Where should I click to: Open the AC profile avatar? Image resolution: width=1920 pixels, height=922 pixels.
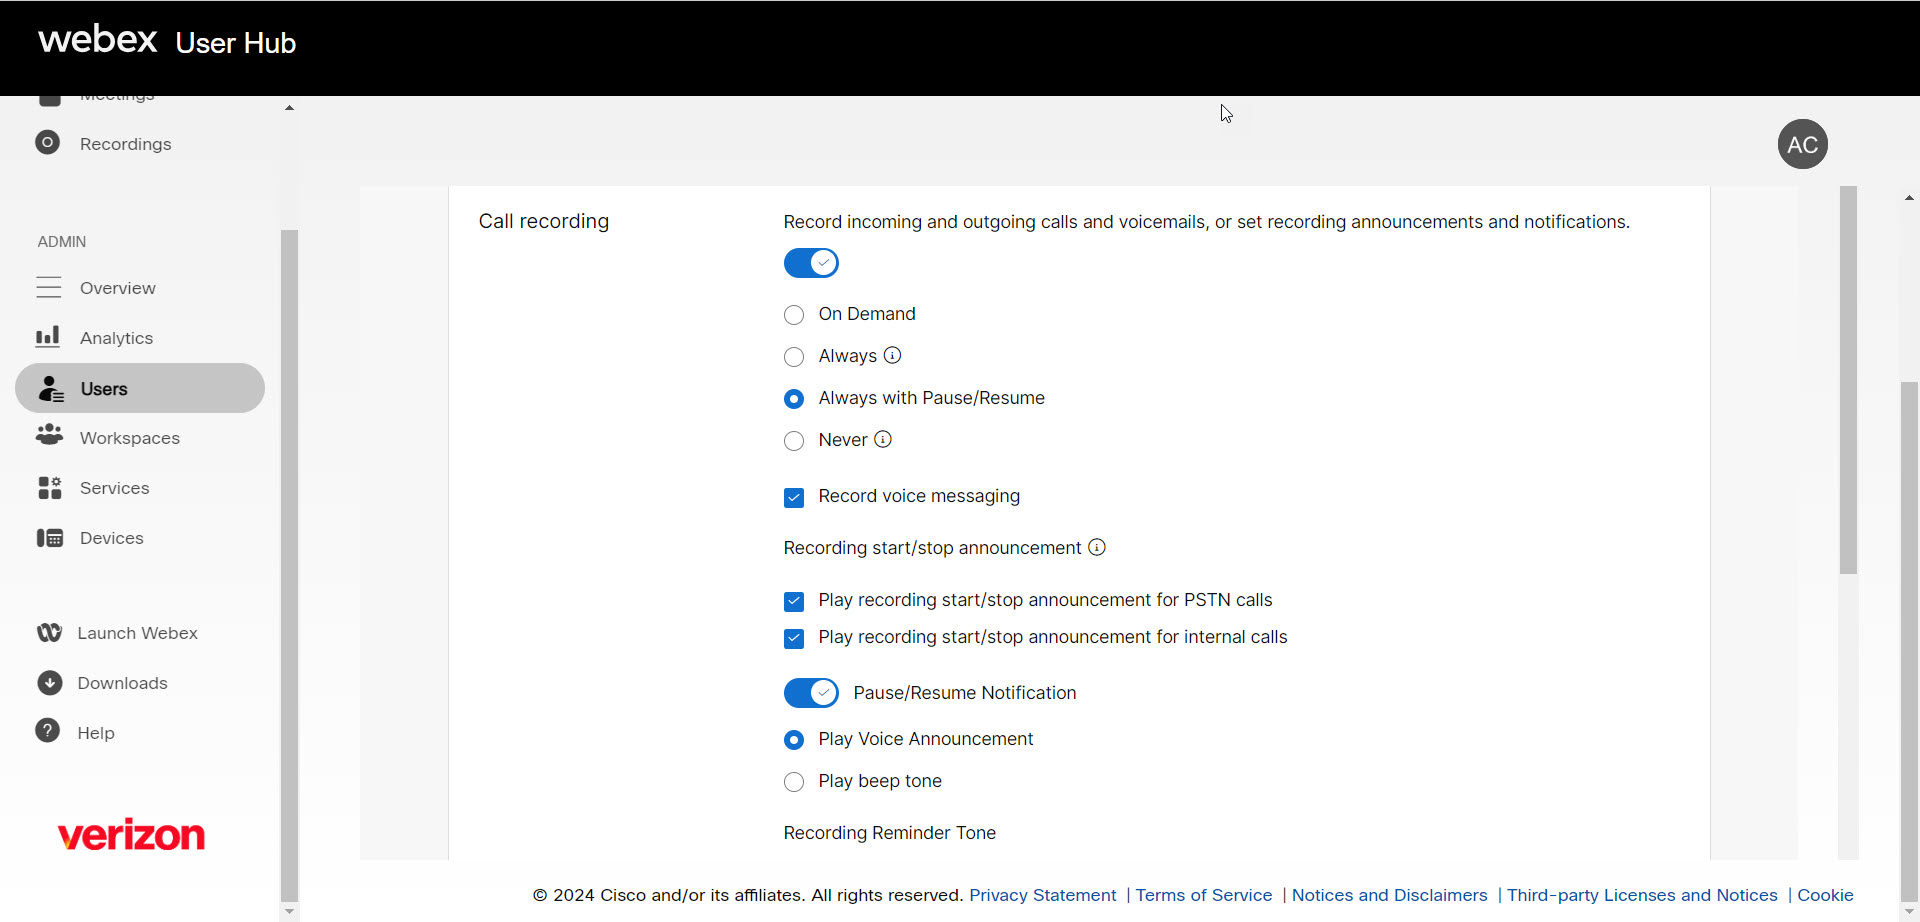point(1802,144)
